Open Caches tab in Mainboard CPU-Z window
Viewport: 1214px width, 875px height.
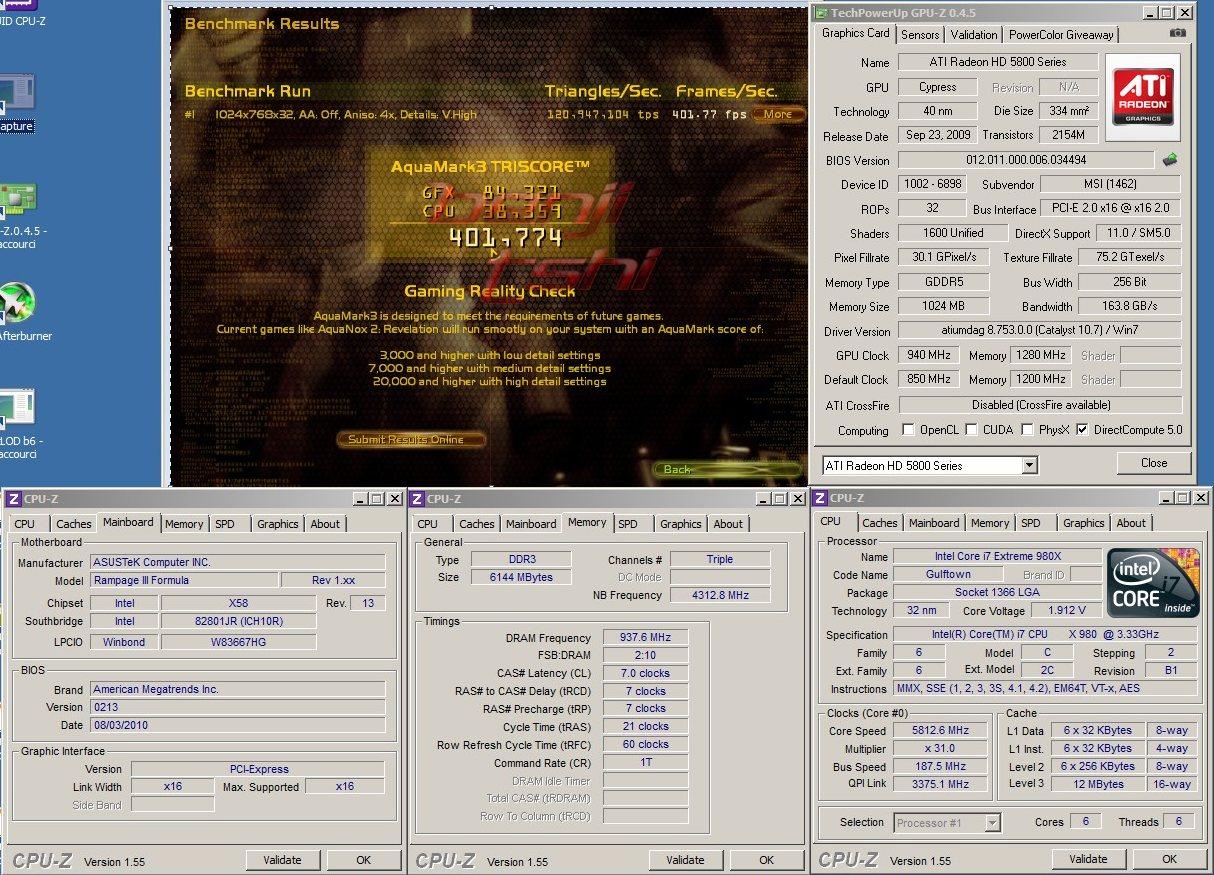pos(74,523)
